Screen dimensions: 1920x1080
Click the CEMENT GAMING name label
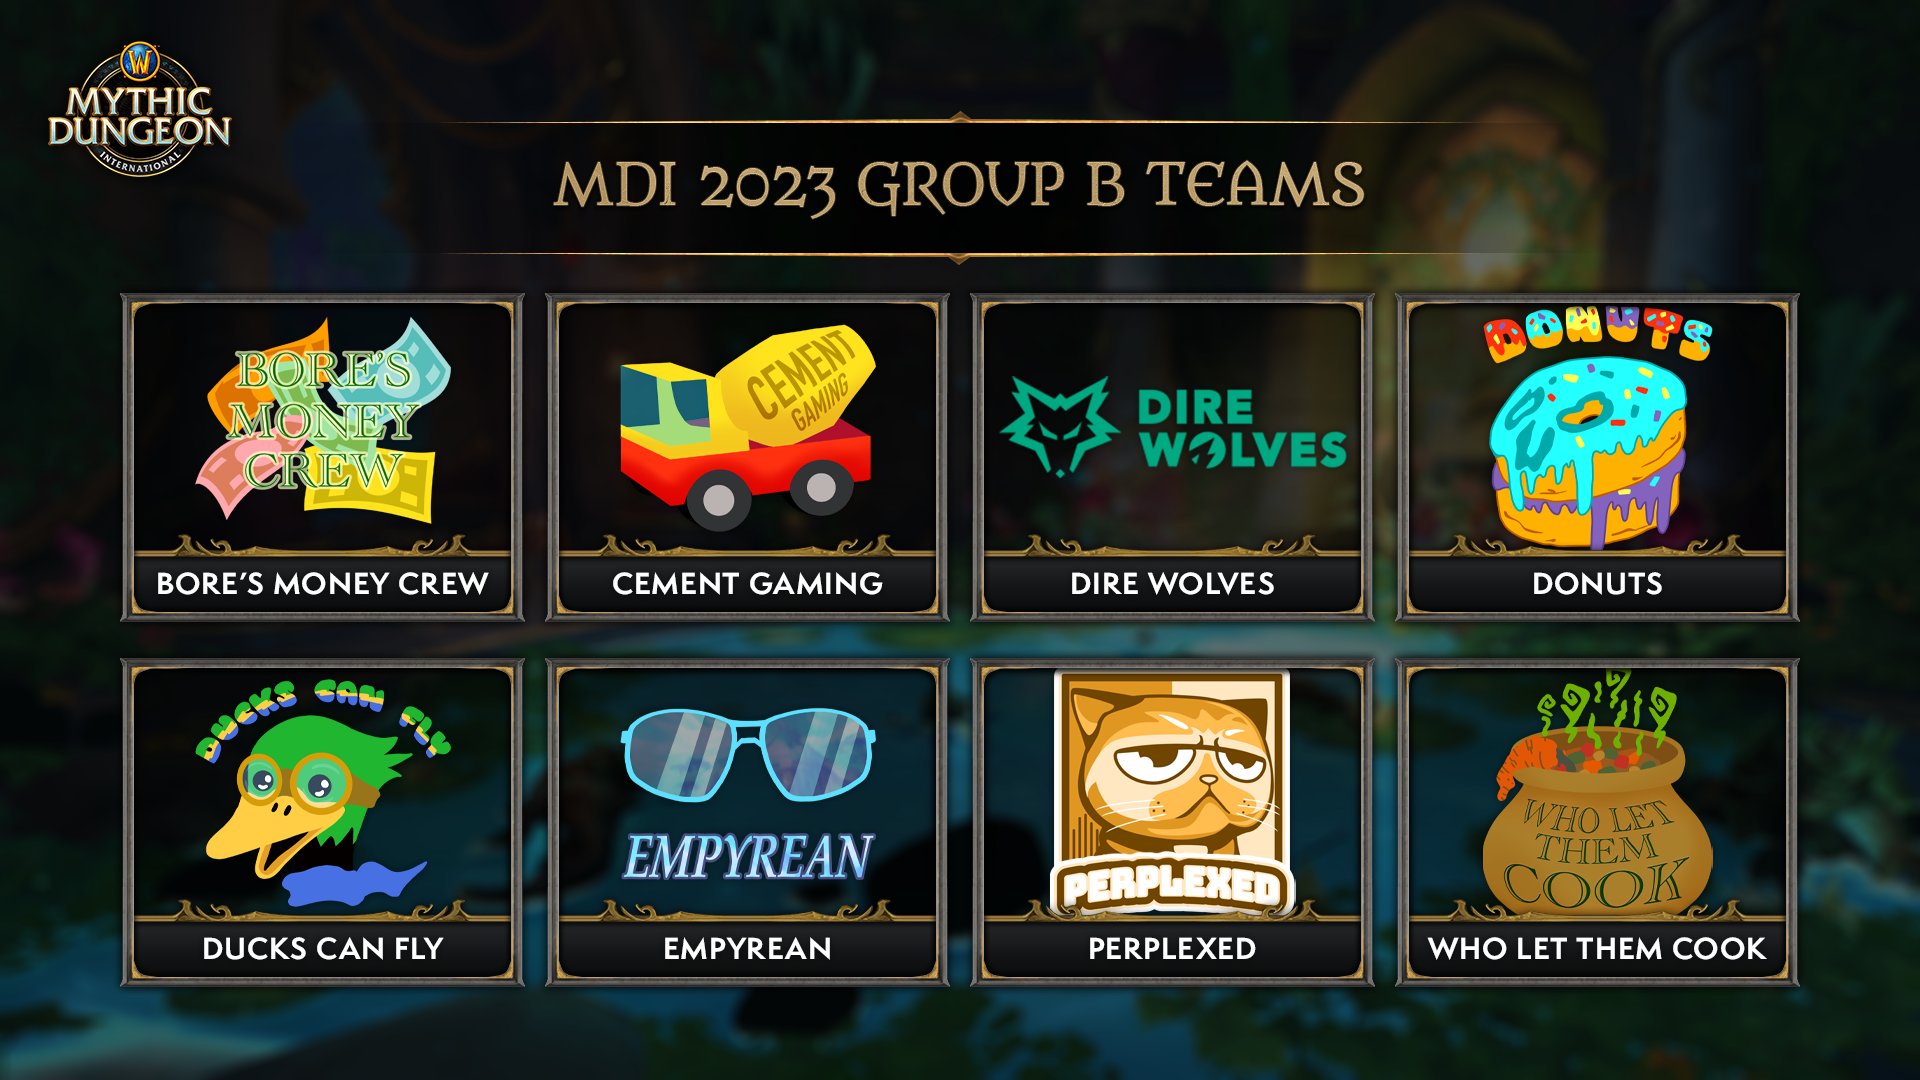coord(747,583)
